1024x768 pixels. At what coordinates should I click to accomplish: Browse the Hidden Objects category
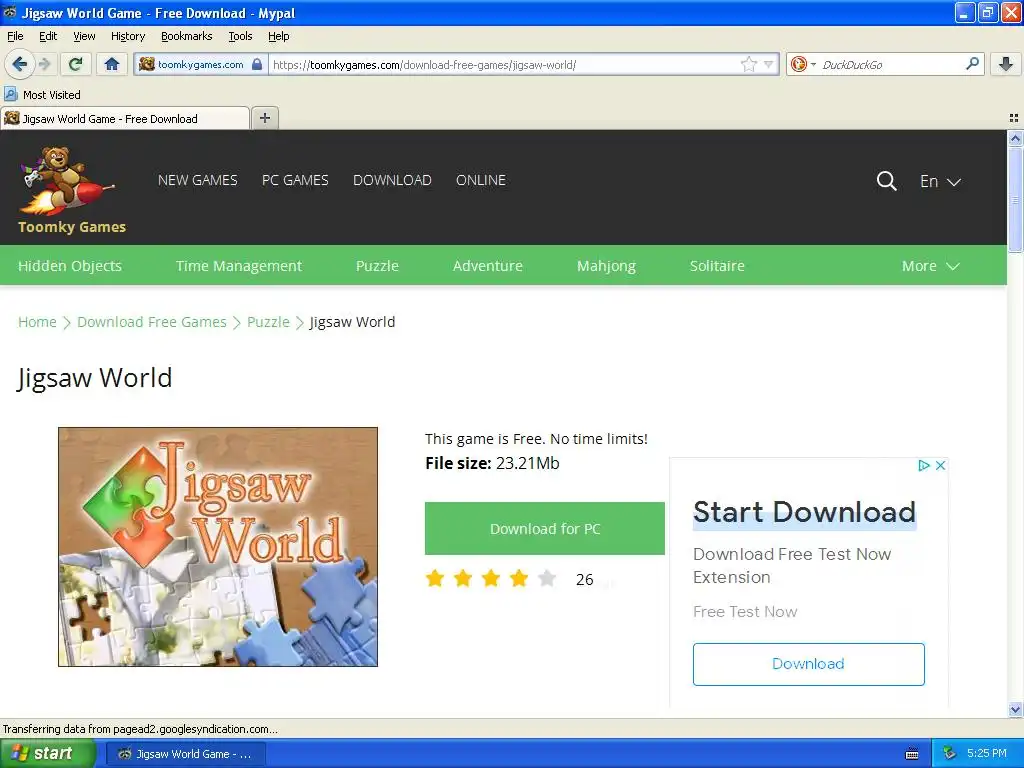(70, 266)
